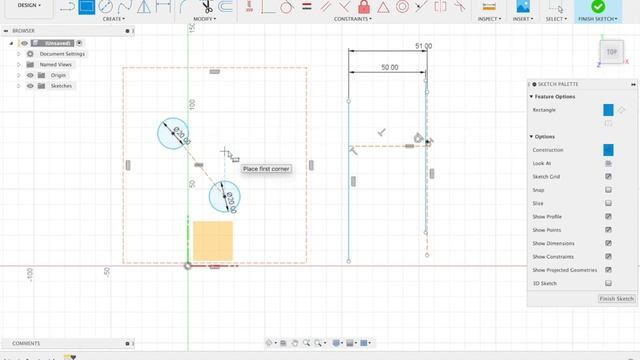Apply Symmetry constraint
Image resolution: width=640 pixels, height=360 pixels.
440,7
